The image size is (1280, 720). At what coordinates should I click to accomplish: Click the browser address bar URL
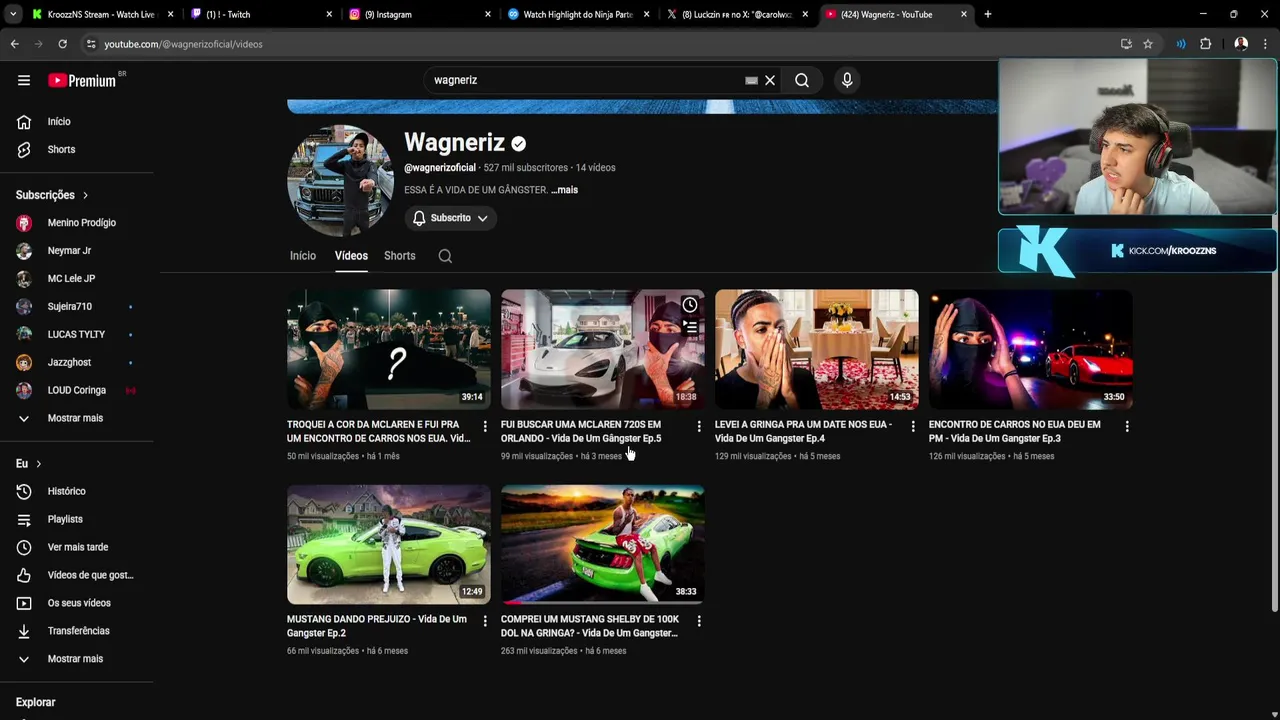183,44
